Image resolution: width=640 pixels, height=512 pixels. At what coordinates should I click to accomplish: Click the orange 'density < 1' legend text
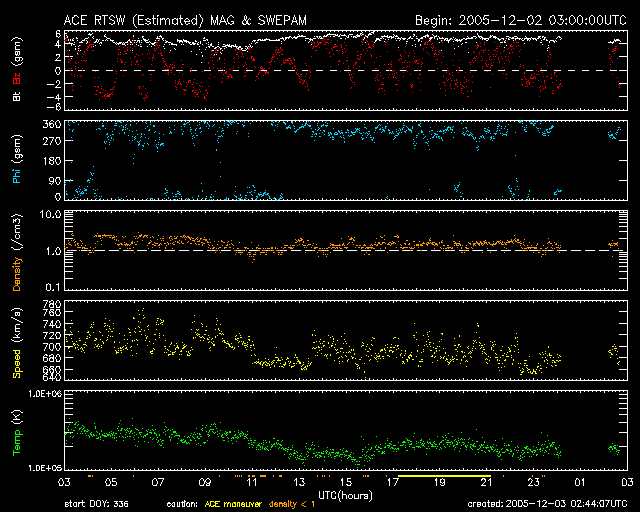[x=292, y=504]
